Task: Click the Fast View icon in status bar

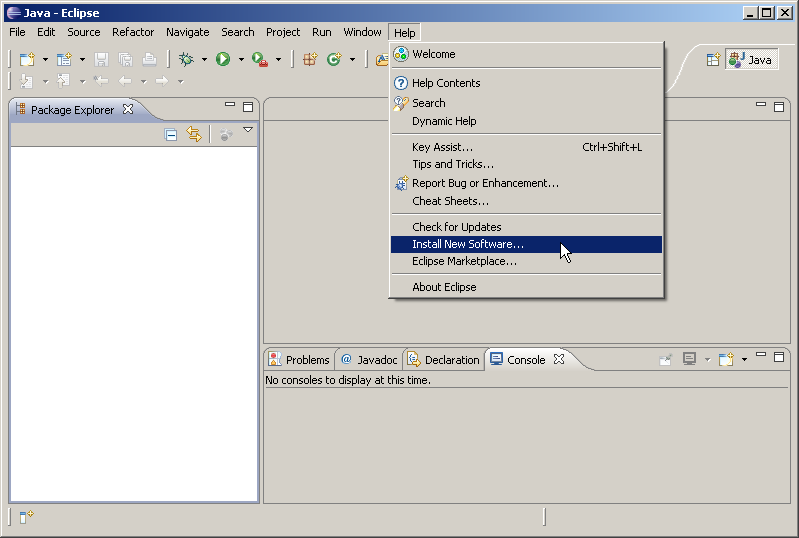Action: click(x=26, y=517)
